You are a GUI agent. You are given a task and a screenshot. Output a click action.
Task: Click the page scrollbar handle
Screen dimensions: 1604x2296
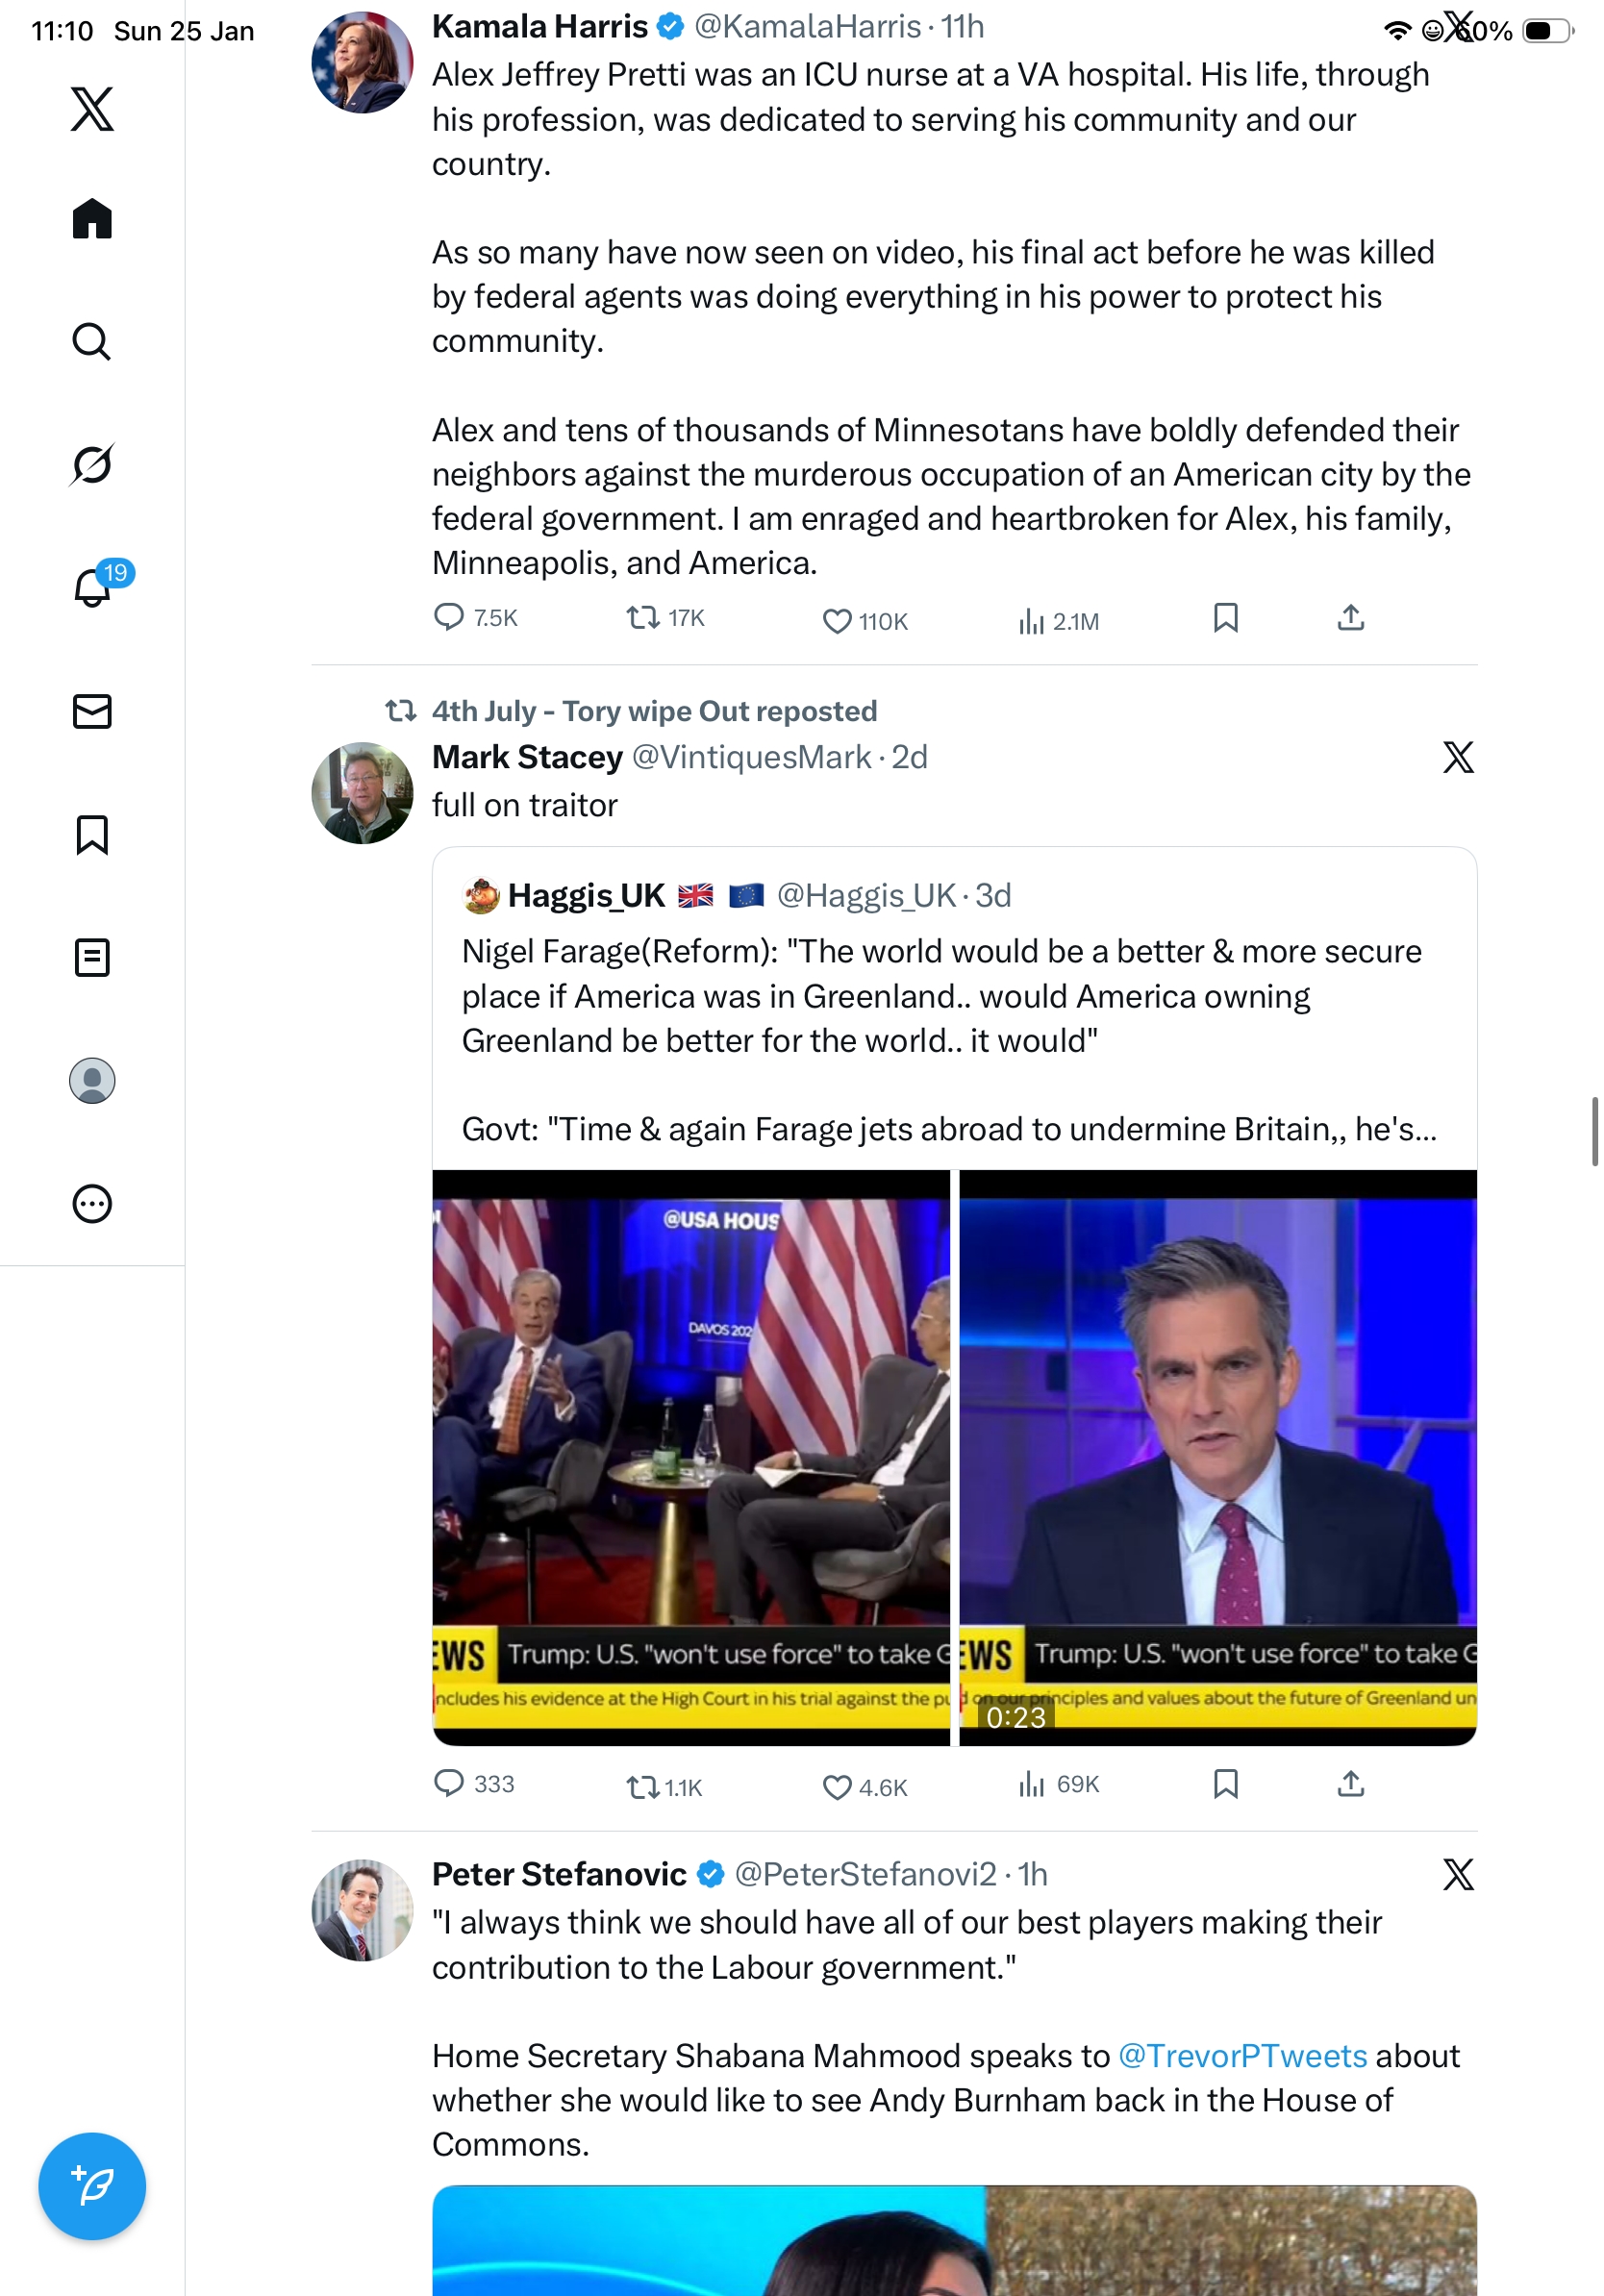(x=1595, y=1131)
